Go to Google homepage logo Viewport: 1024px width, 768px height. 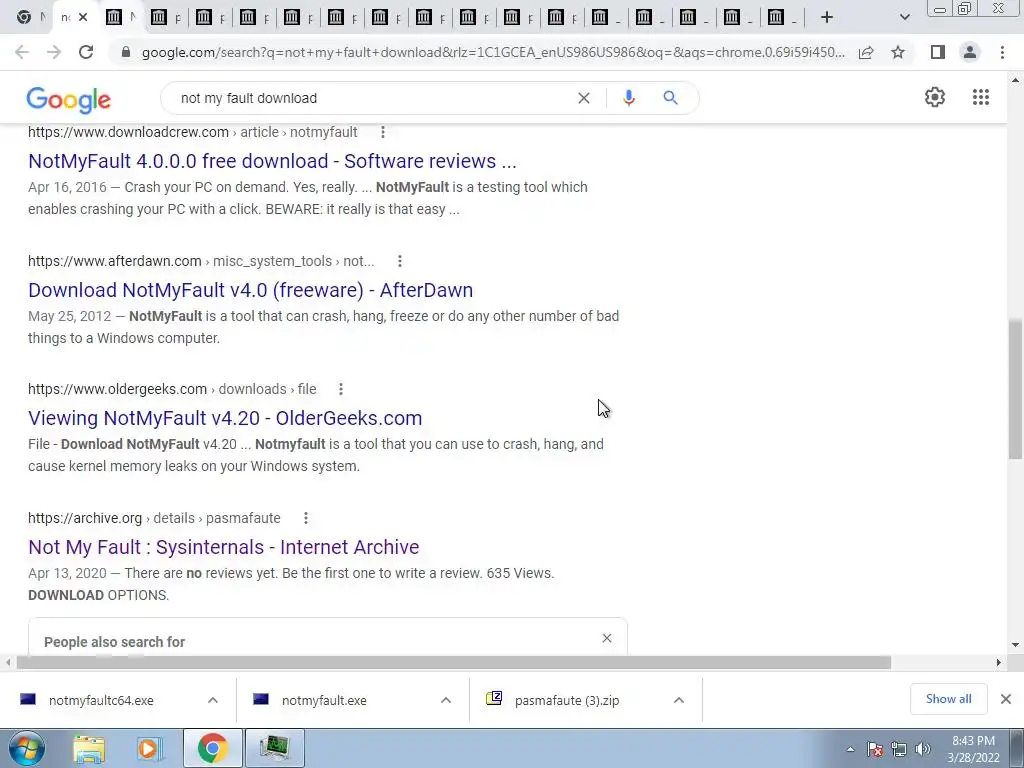coord(69,99)
